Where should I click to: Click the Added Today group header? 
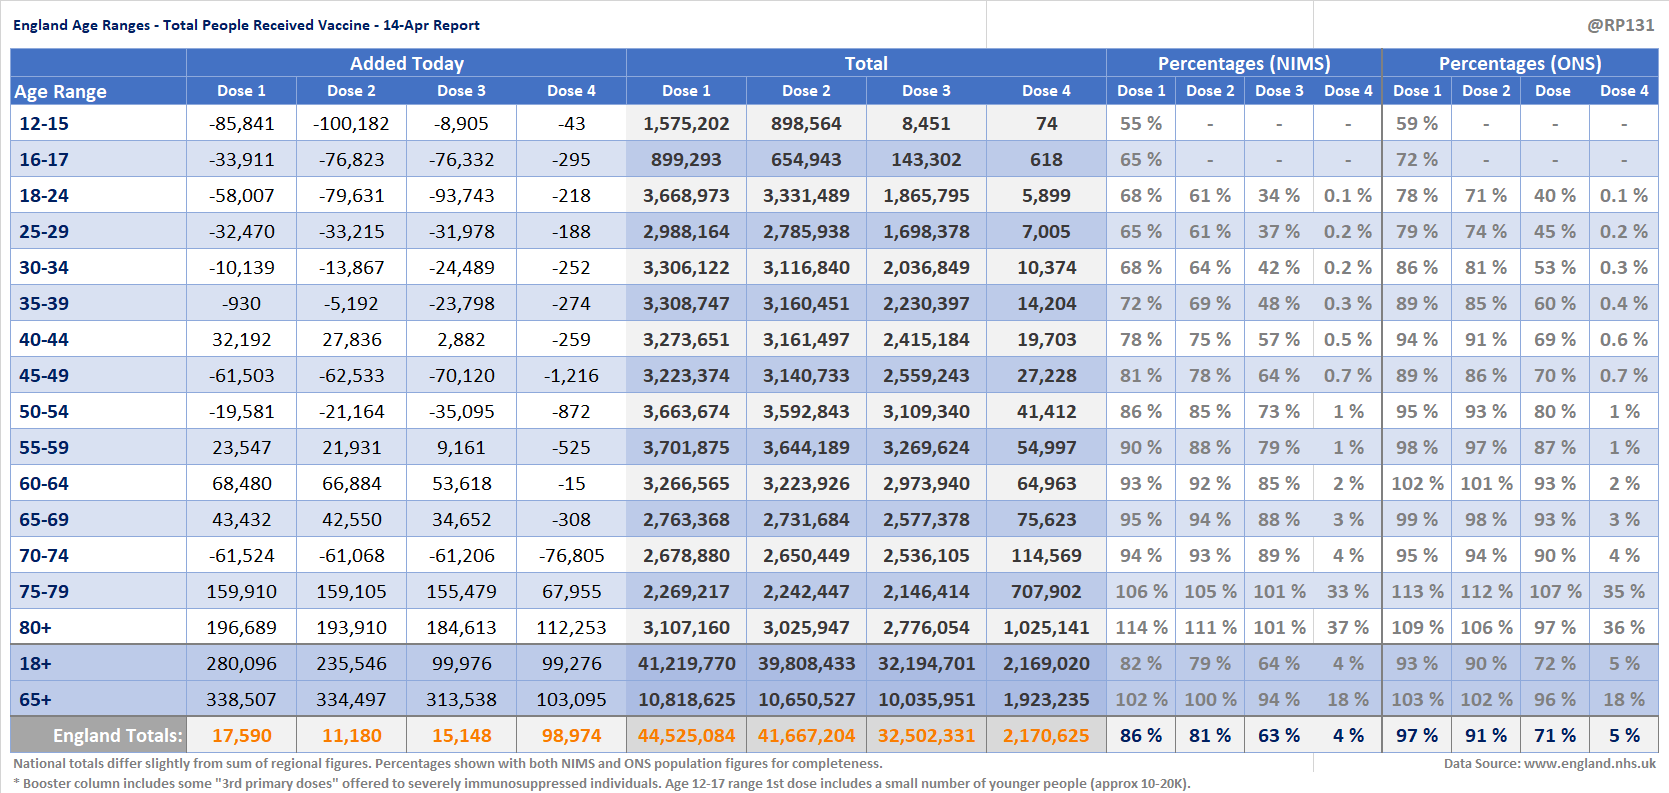click(x=406, y=63)
